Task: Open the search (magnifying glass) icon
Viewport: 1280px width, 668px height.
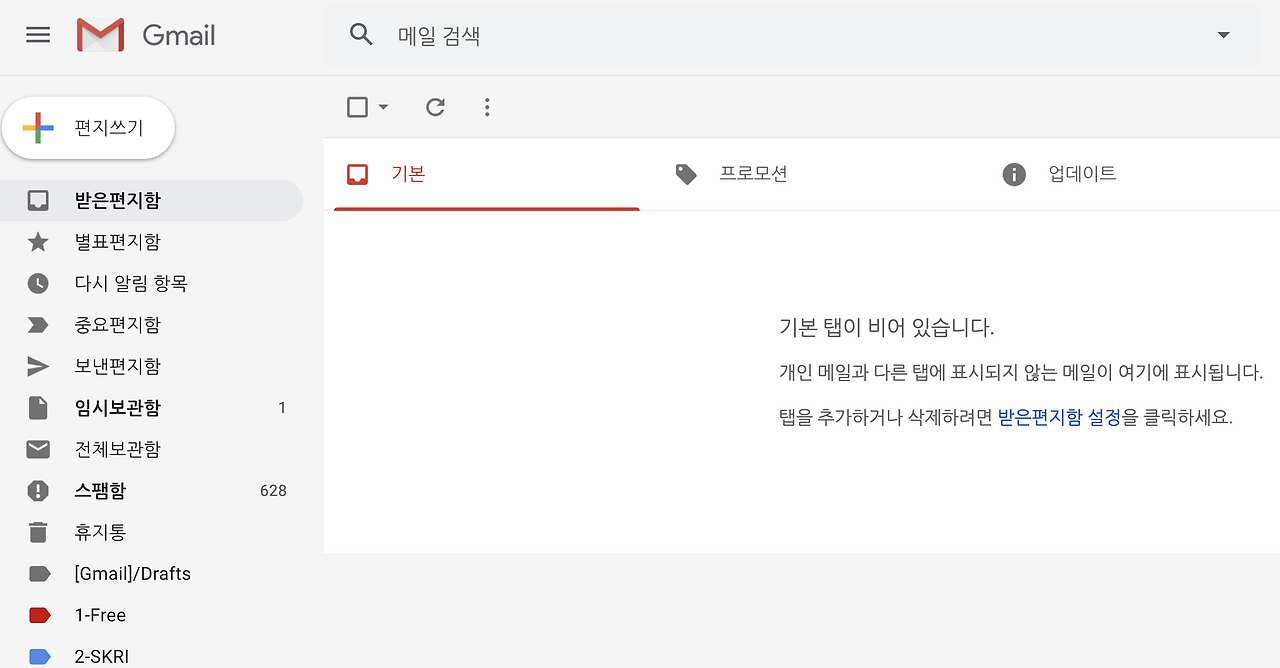Action: [361, 34]
